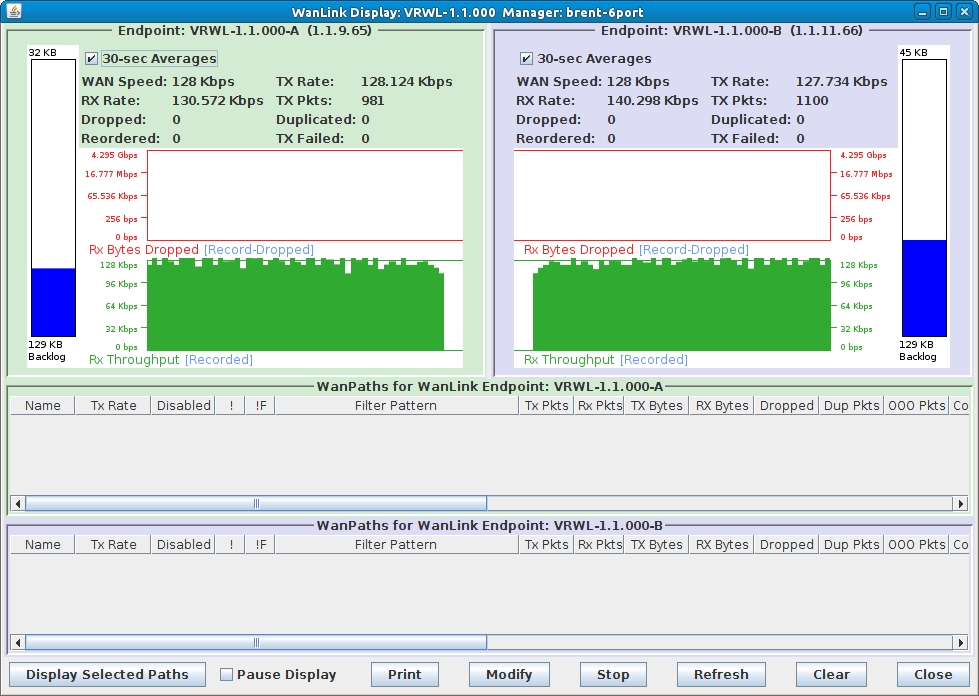Enable the Pause Display checkbox
Screen dimensions: 979x696
coord(227,674)
